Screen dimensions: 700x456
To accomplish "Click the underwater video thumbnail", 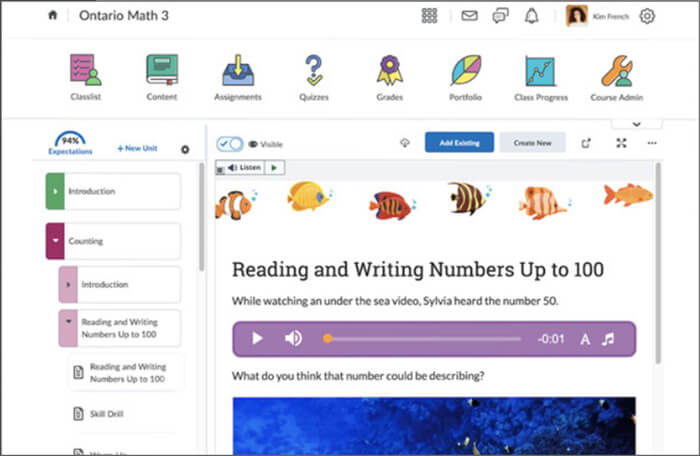I will (x=434, y=426).
